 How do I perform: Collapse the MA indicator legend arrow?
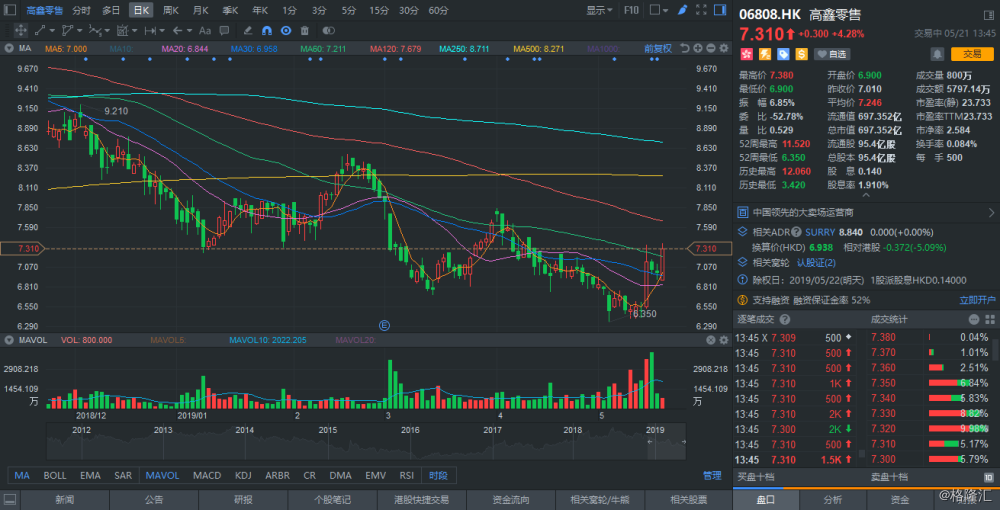click(x=8, y=48)
